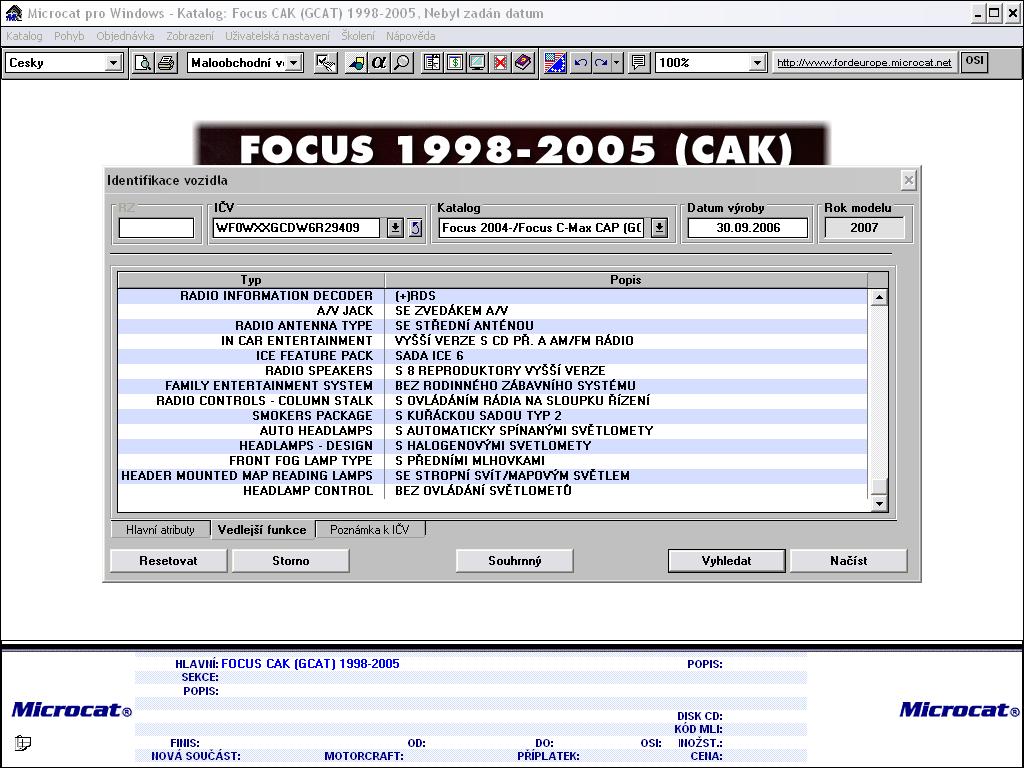Screen dimensions: 1024x768
Task: Click the book icon in toolbar
Action: 522,63
